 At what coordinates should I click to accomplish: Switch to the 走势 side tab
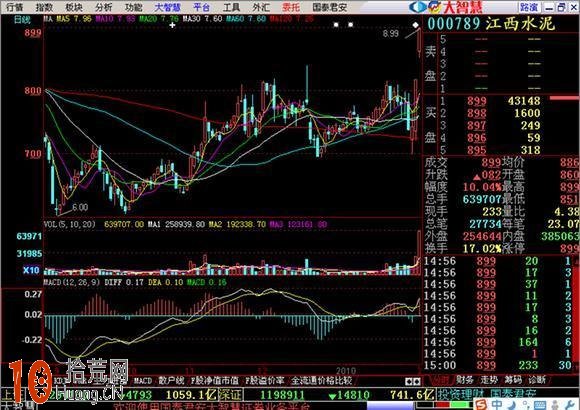click(489, 380)
